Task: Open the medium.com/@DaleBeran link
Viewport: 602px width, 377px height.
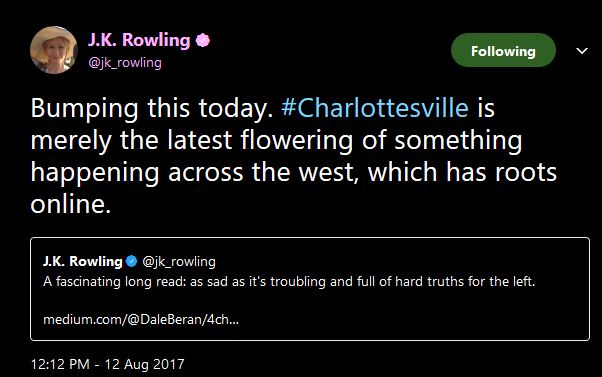Action: coord(141,319)
